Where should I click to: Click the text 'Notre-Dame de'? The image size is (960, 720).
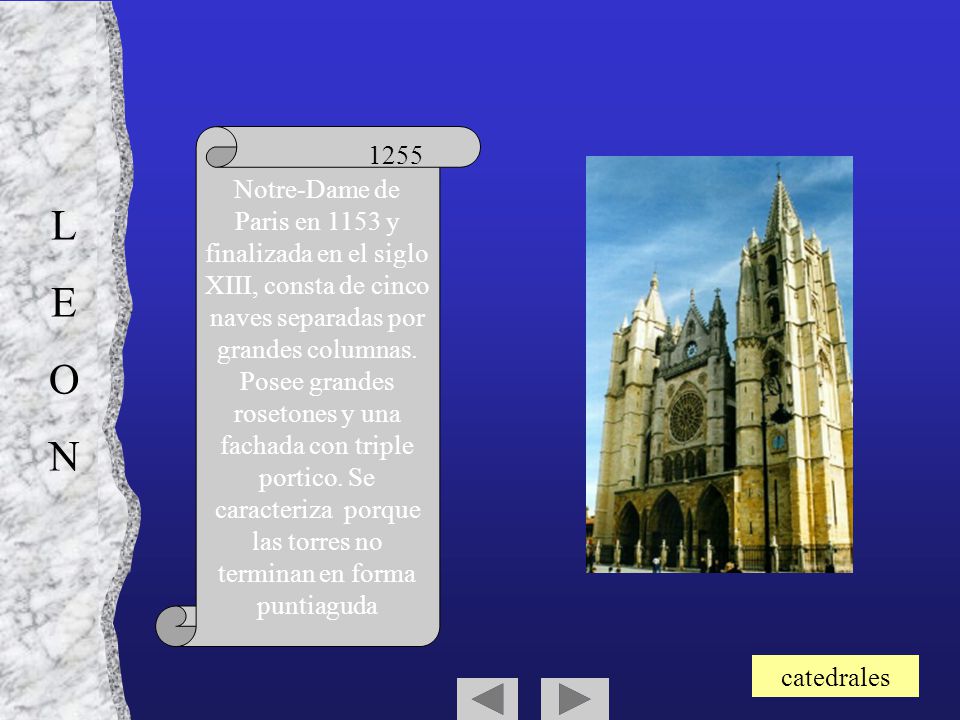[317, 190]
